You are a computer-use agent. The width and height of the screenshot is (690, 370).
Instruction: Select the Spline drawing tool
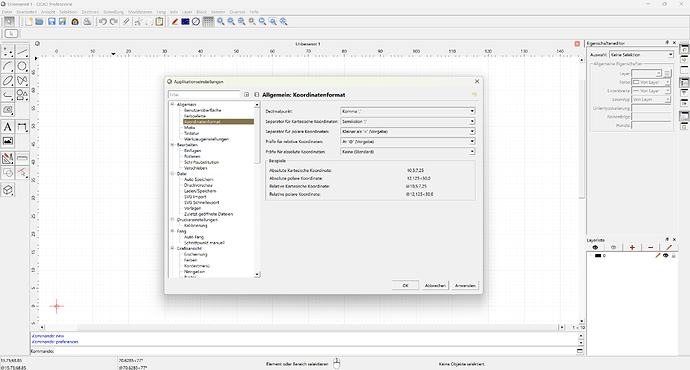22,81
